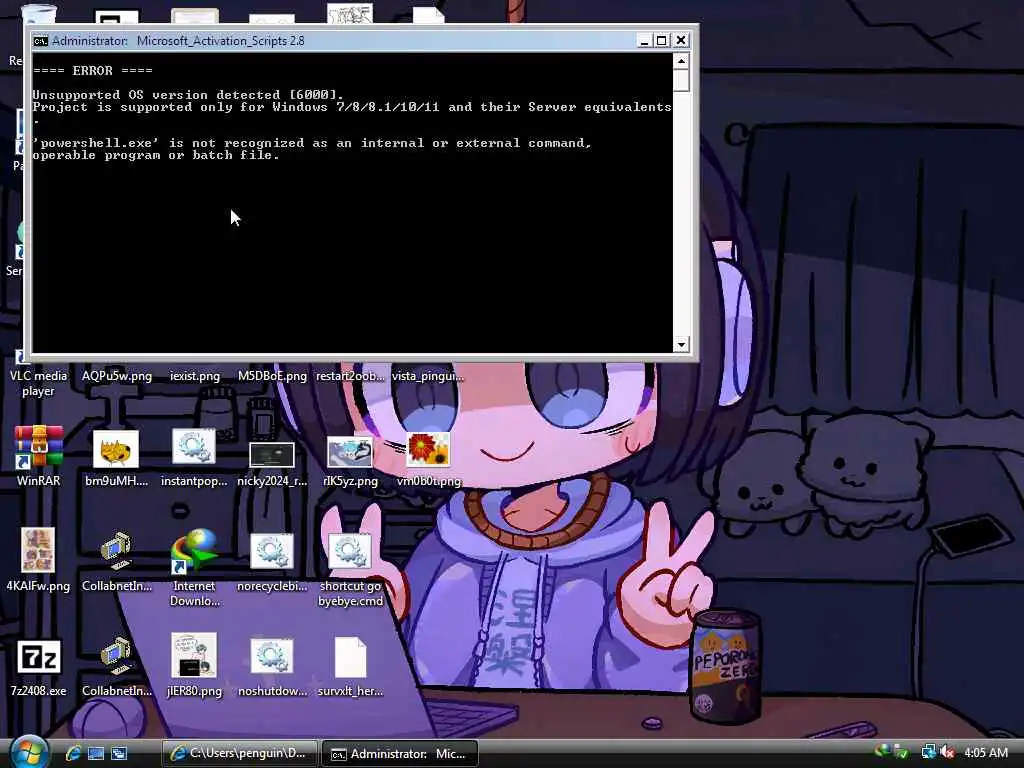Select the restart2oob desktop file label
This screenshot has width=1024, height=768.
point(350,376)
